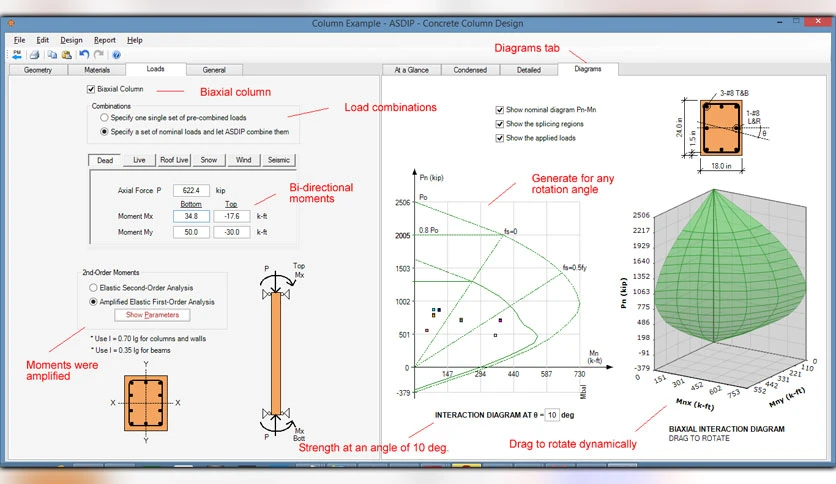Click Moment My Top field -30.0

click(231, 232)
